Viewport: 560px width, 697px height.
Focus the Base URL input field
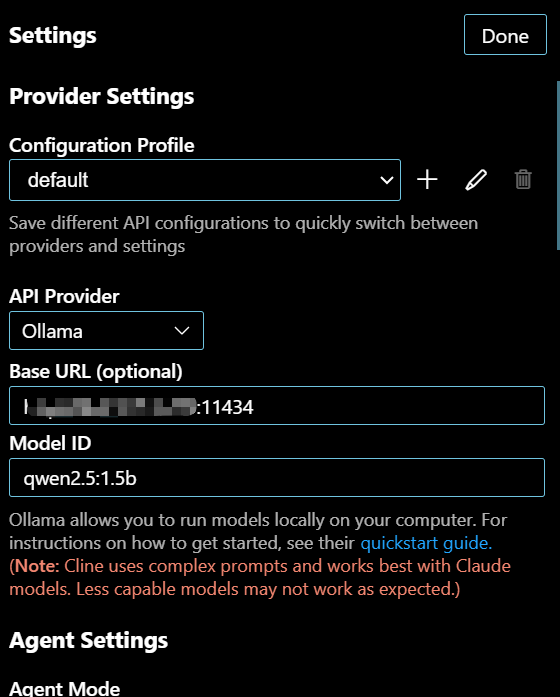277,406
